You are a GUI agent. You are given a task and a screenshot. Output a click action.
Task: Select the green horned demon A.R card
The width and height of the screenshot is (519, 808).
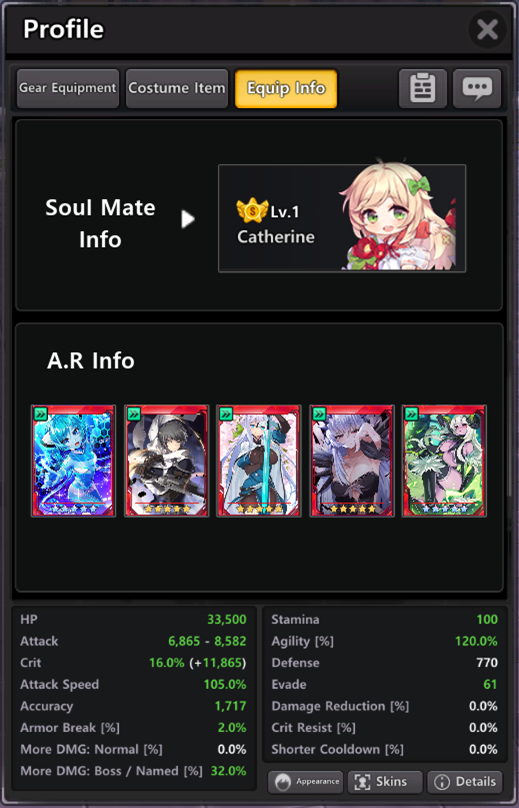(444, 461)
